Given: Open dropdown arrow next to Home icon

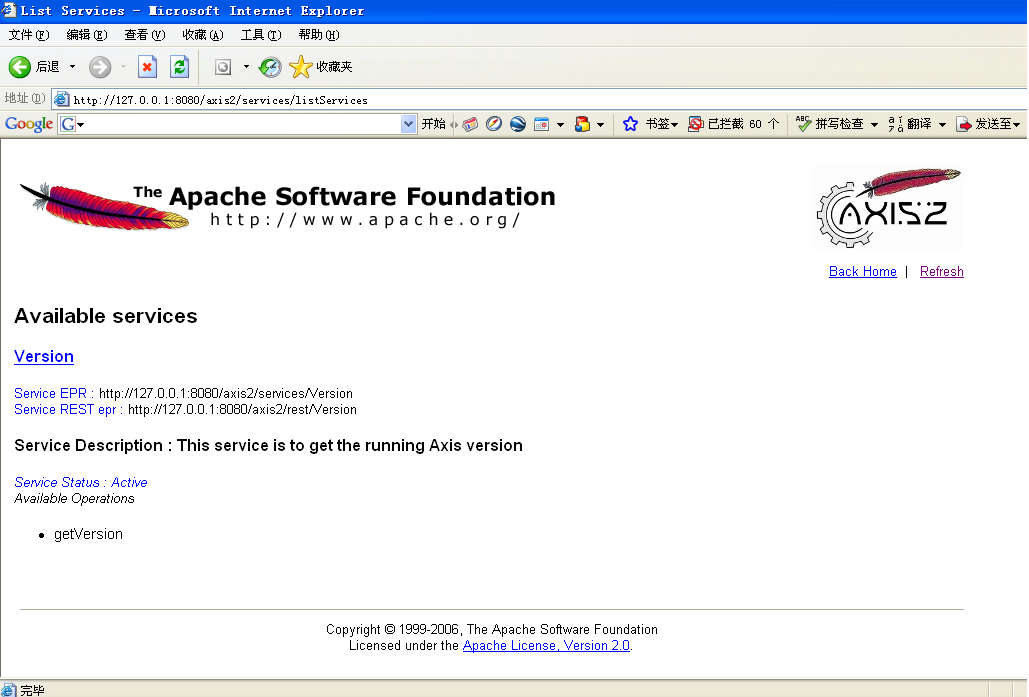Looking at the screenshot, I should coord(246,66).
